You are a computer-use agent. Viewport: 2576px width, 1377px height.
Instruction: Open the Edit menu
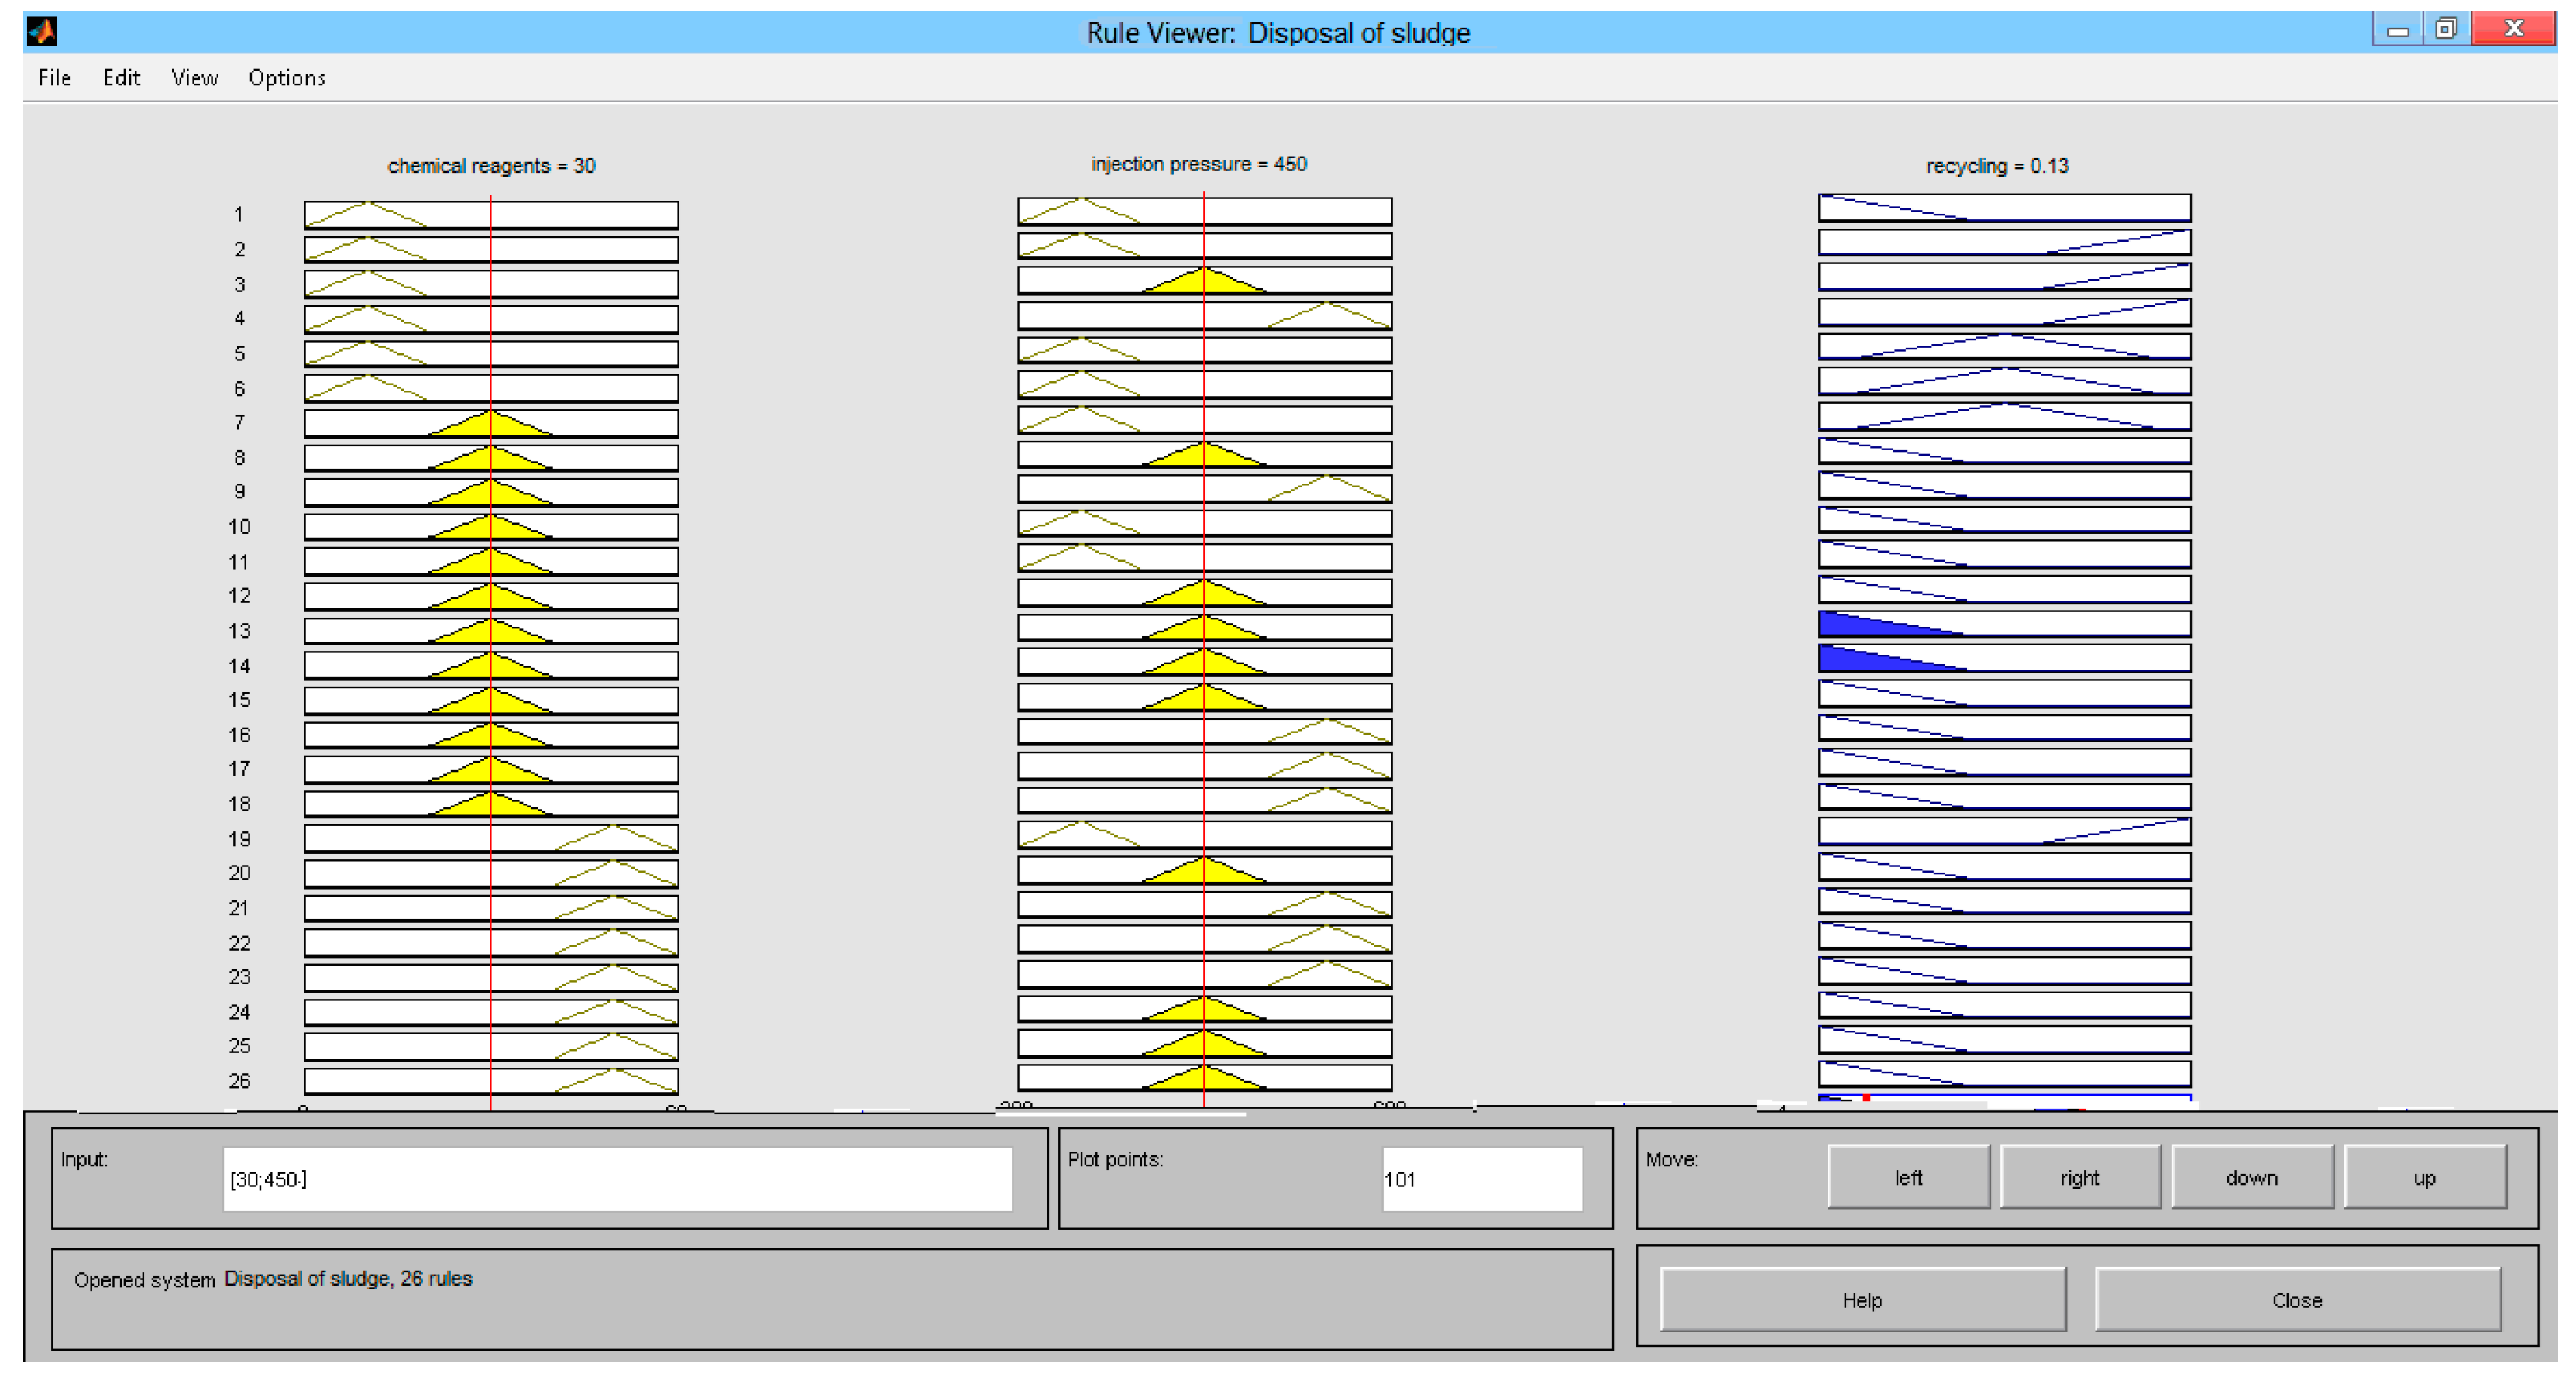pyautogui.click(x=121, y=78)
